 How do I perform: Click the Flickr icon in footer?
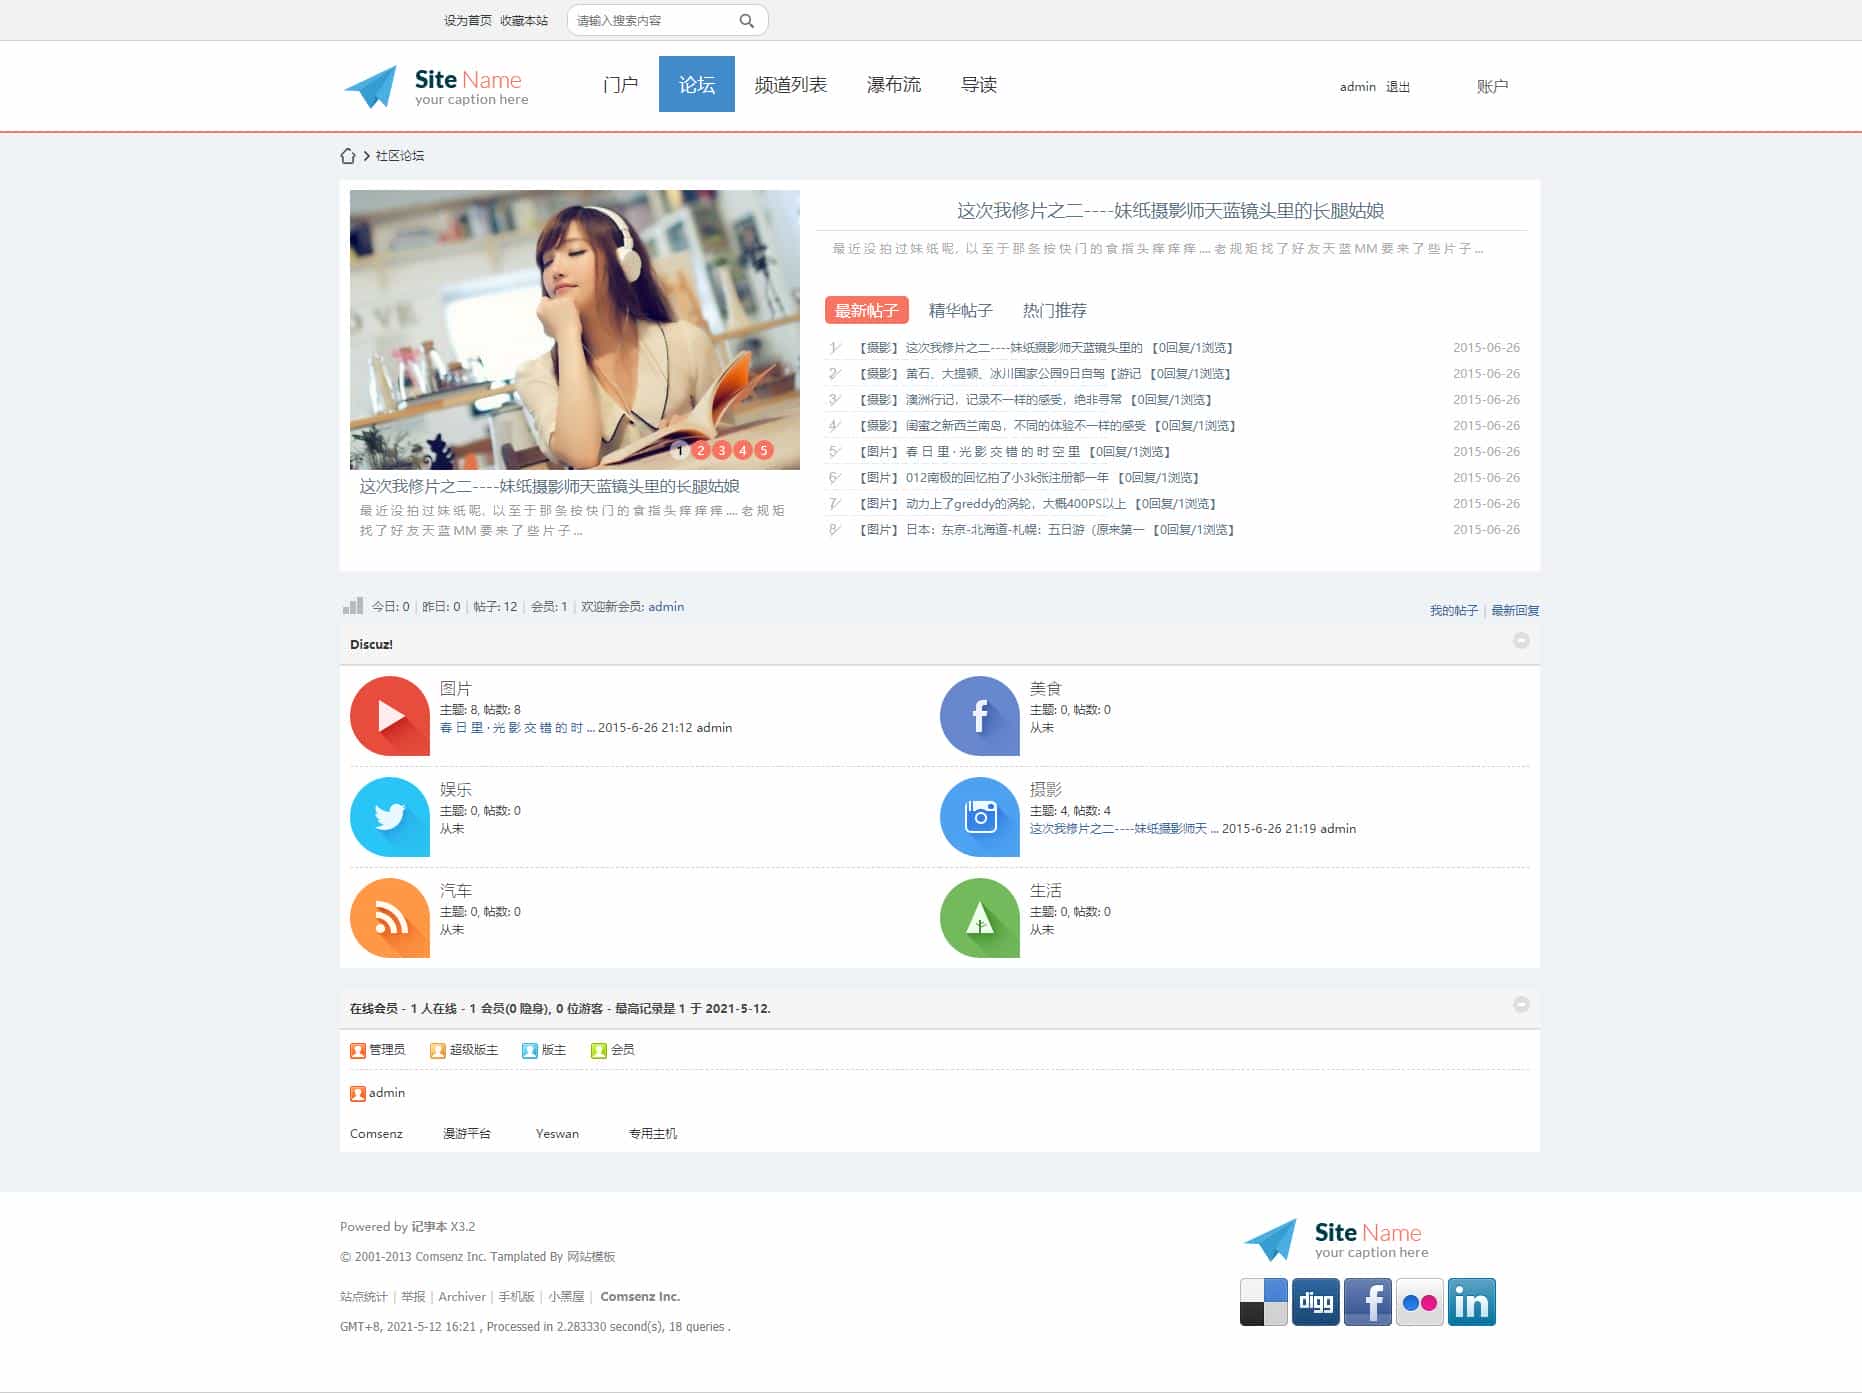(1420, 1302)
